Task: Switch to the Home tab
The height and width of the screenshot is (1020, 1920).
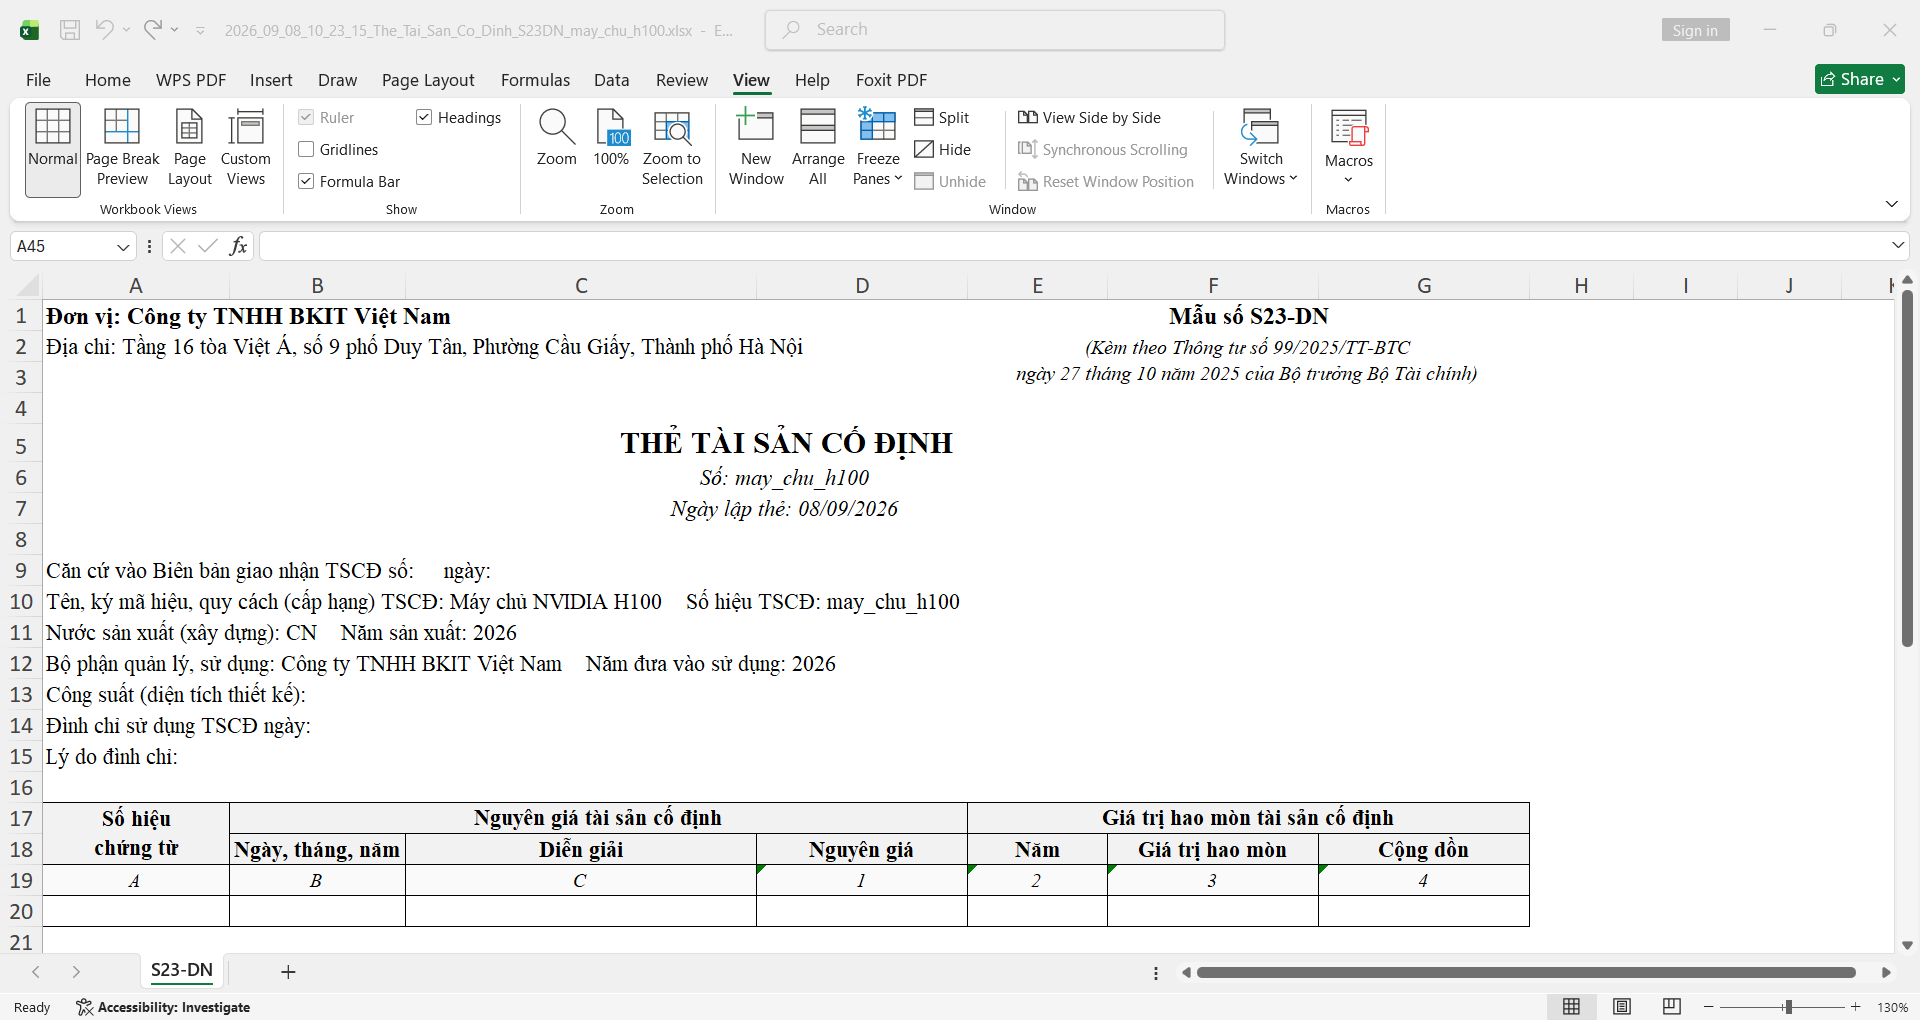Action: (x=108, y=80)
